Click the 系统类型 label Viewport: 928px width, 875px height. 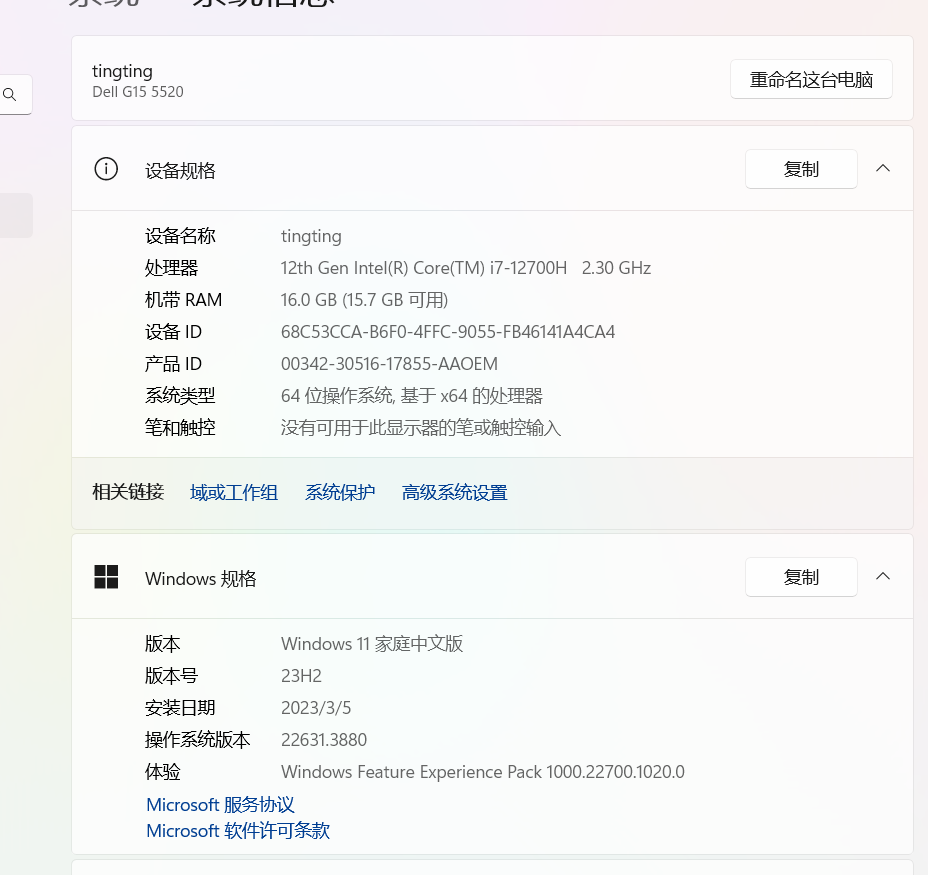(x=180, y=395)
